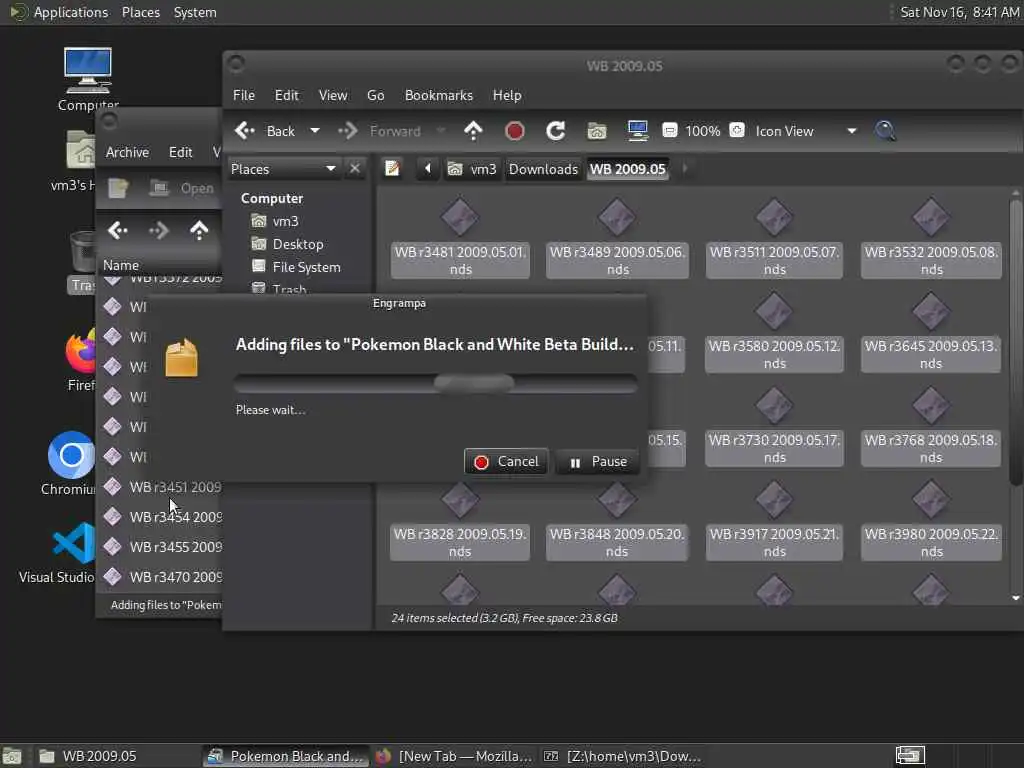This screenshot has width=1024, height=768.
Task: Toggle text-based location bar edit icon
Action: pos(392,168)
